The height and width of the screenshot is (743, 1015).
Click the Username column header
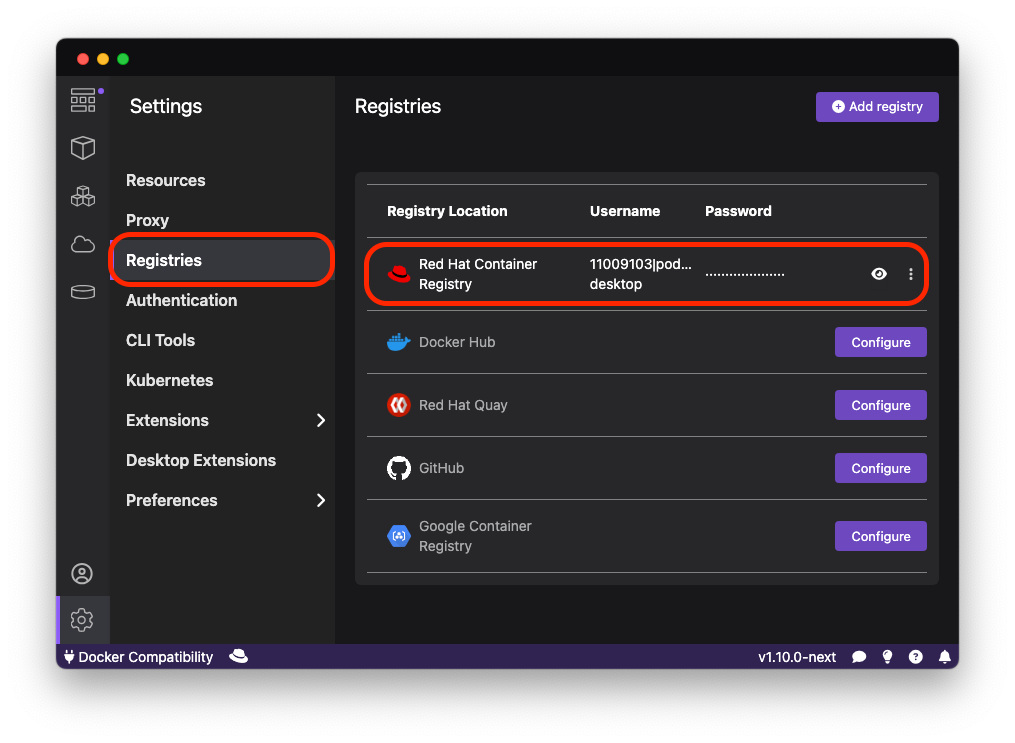point(625,211)
